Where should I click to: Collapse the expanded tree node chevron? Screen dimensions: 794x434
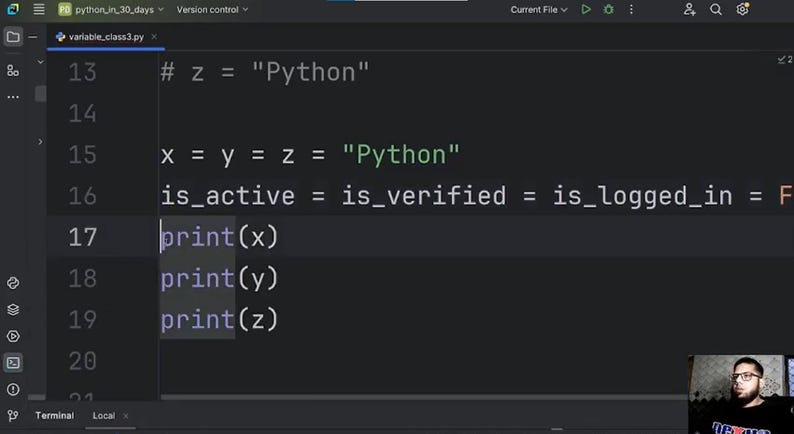[41, 62]
